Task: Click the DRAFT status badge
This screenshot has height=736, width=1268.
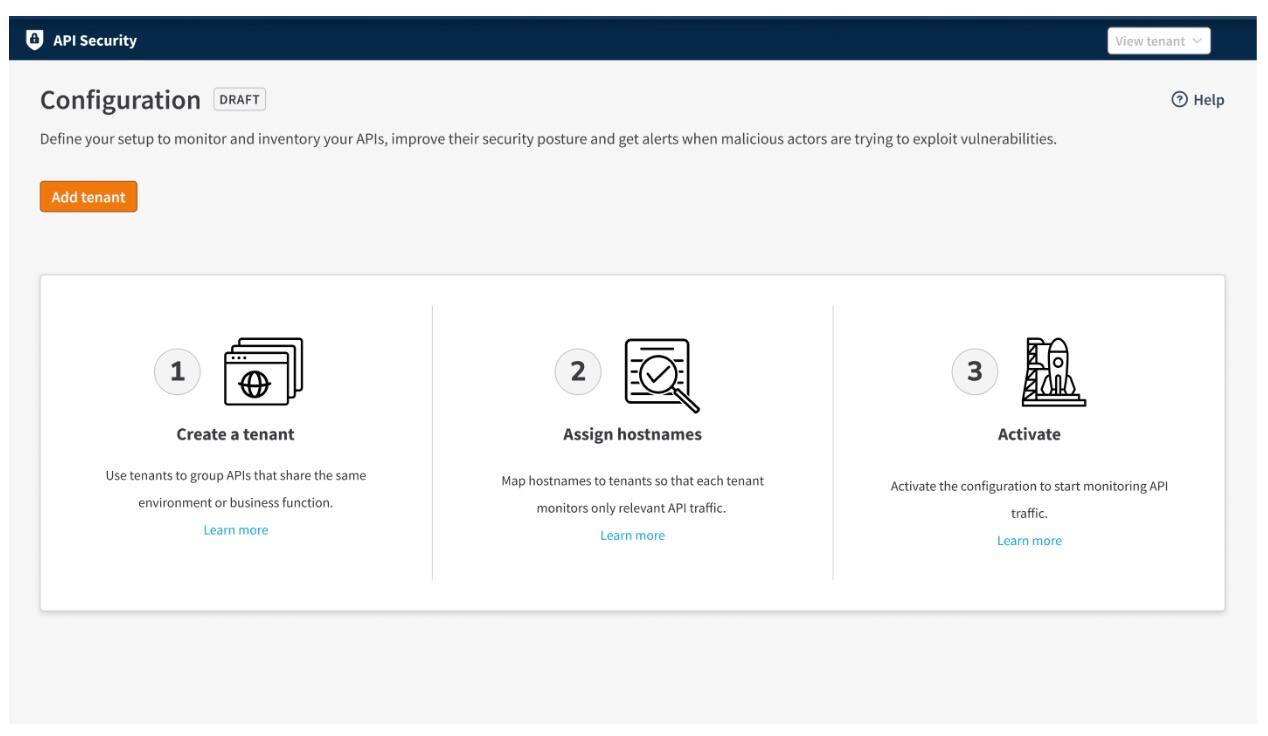Action: 240,100
